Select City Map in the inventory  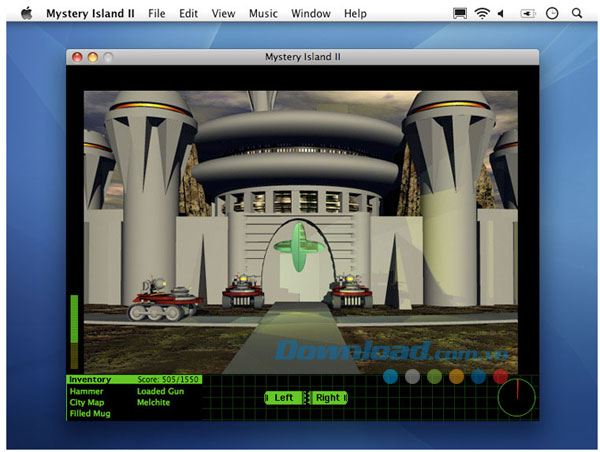point(87,402)
